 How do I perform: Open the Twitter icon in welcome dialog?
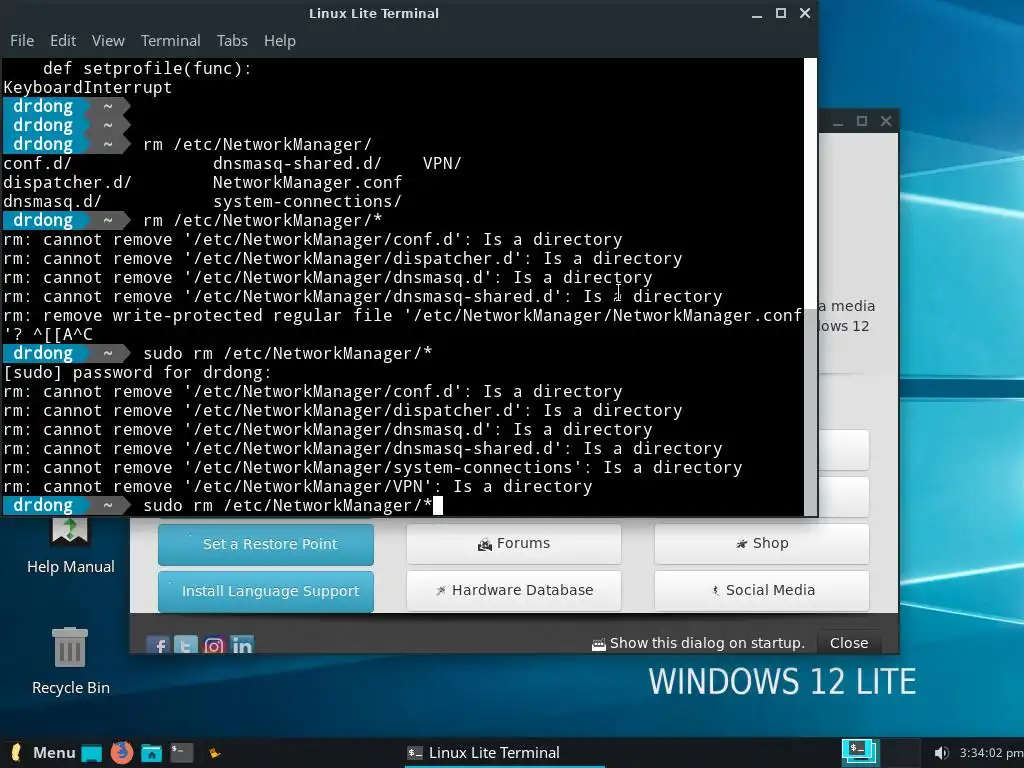tap(185, 645)
